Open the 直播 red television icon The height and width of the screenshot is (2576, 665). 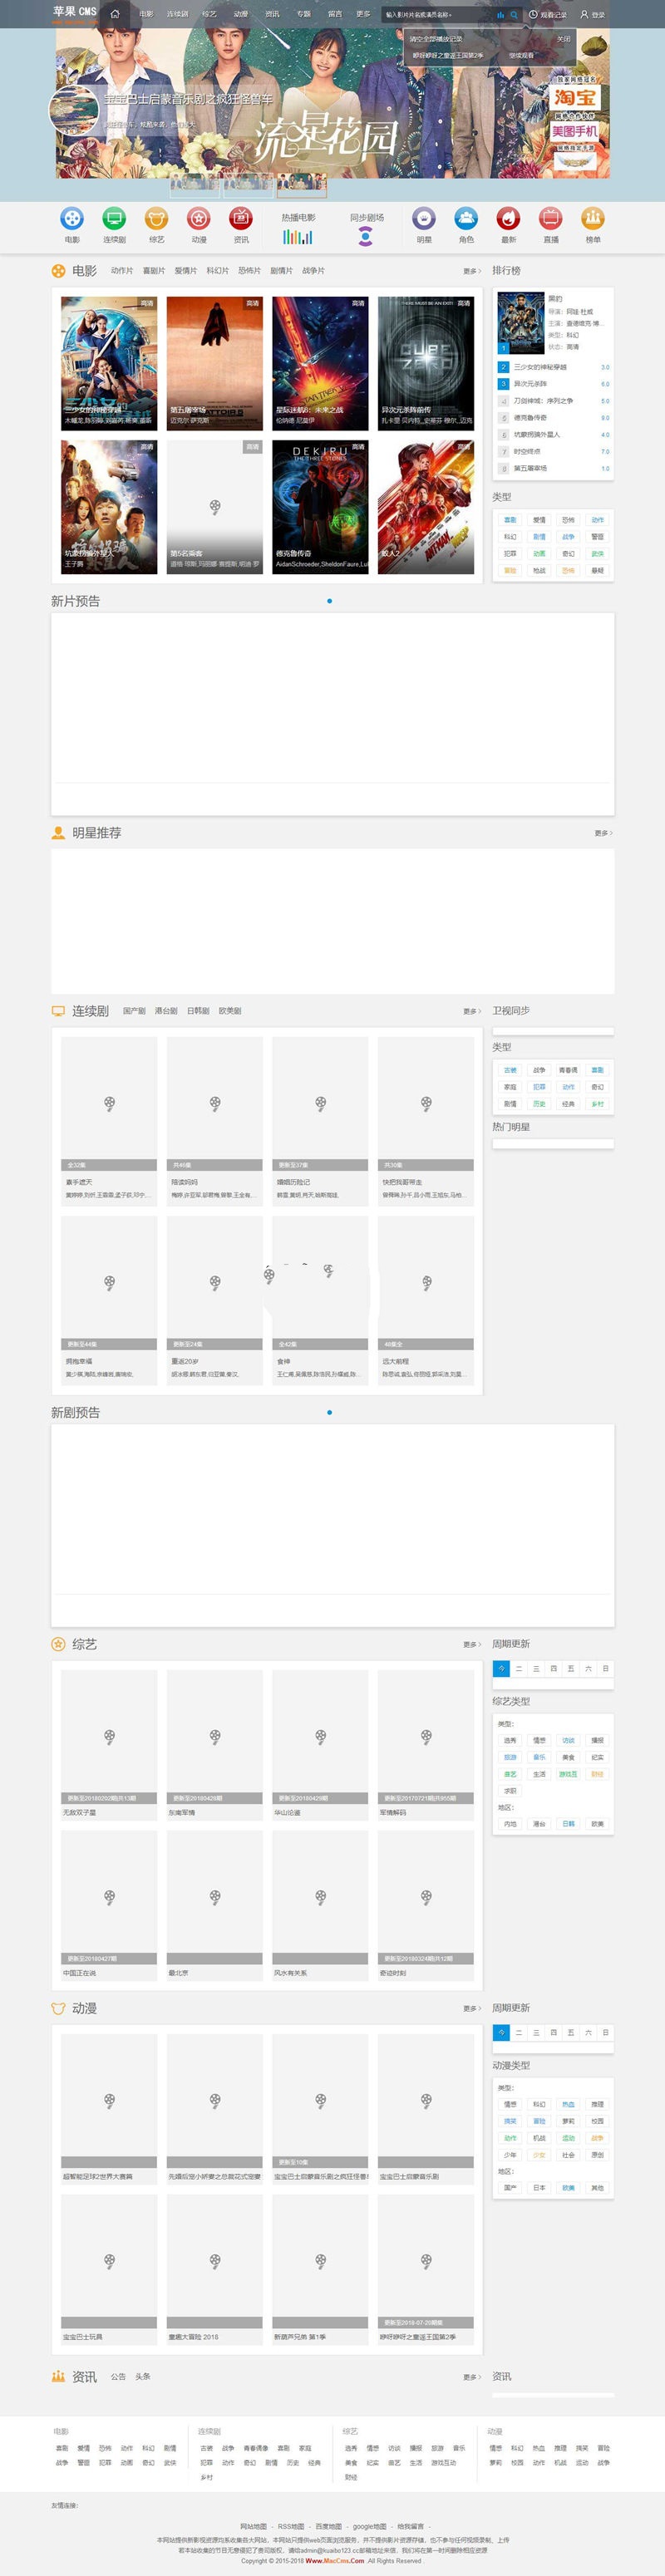pos(551,218)
